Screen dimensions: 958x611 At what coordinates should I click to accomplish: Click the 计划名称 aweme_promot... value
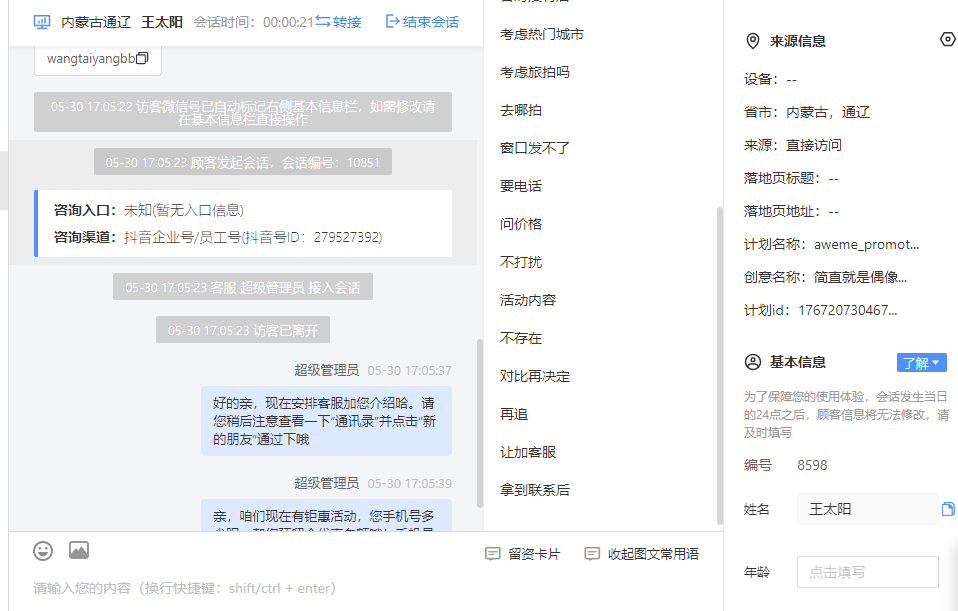[x=866, y=244]
